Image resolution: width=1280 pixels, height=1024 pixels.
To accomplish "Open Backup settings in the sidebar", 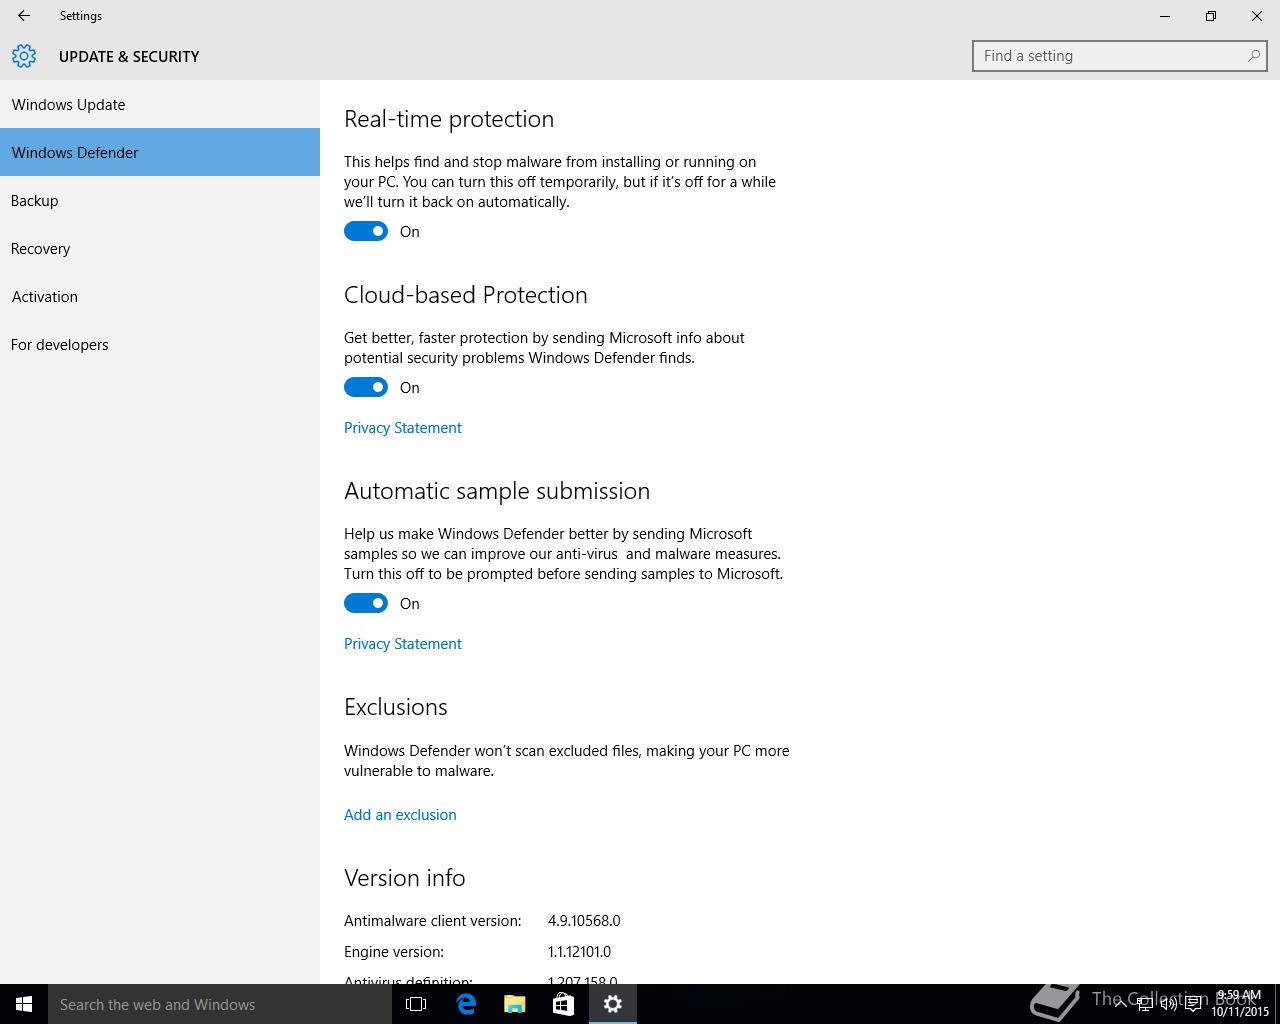I will 160,200.
